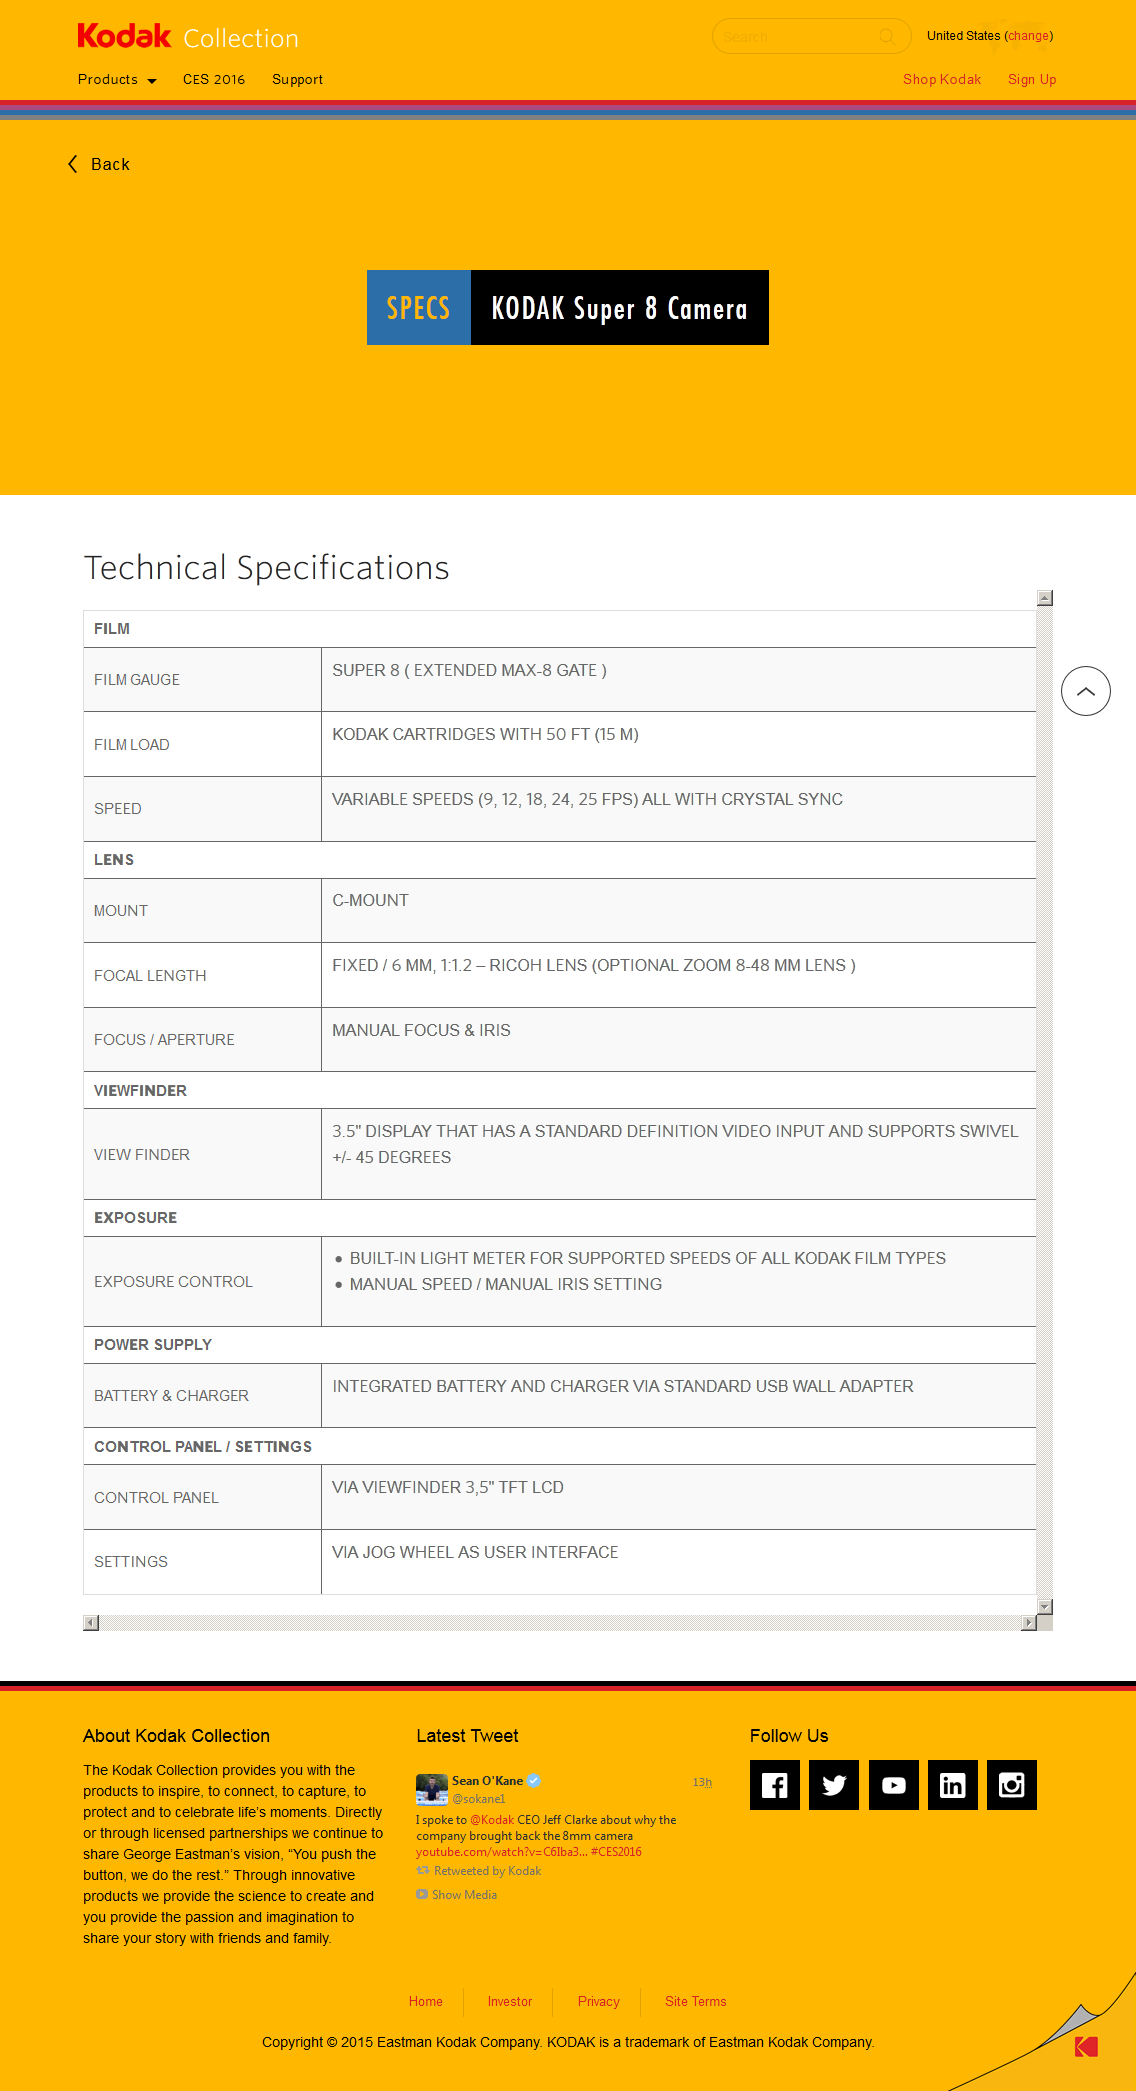Open Kodak's YouTube channel icon
The image size is (1136, 2091).
coord(894,1785)
